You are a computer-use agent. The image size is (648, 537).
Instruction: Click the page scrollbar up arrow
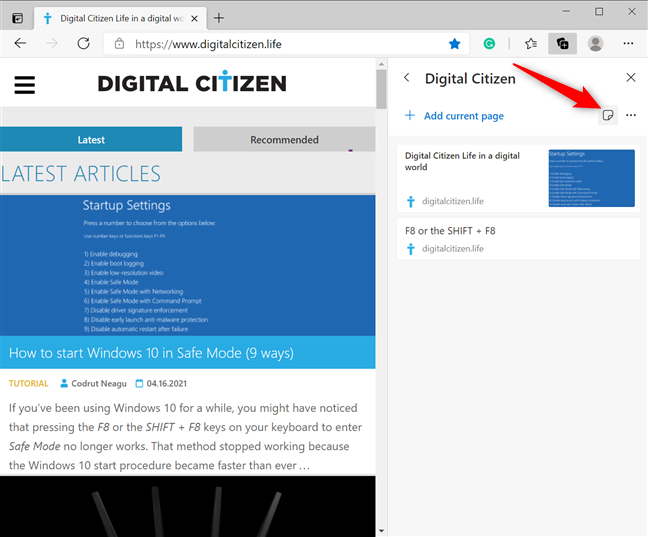pyautogui.click(x=381, y=64)
